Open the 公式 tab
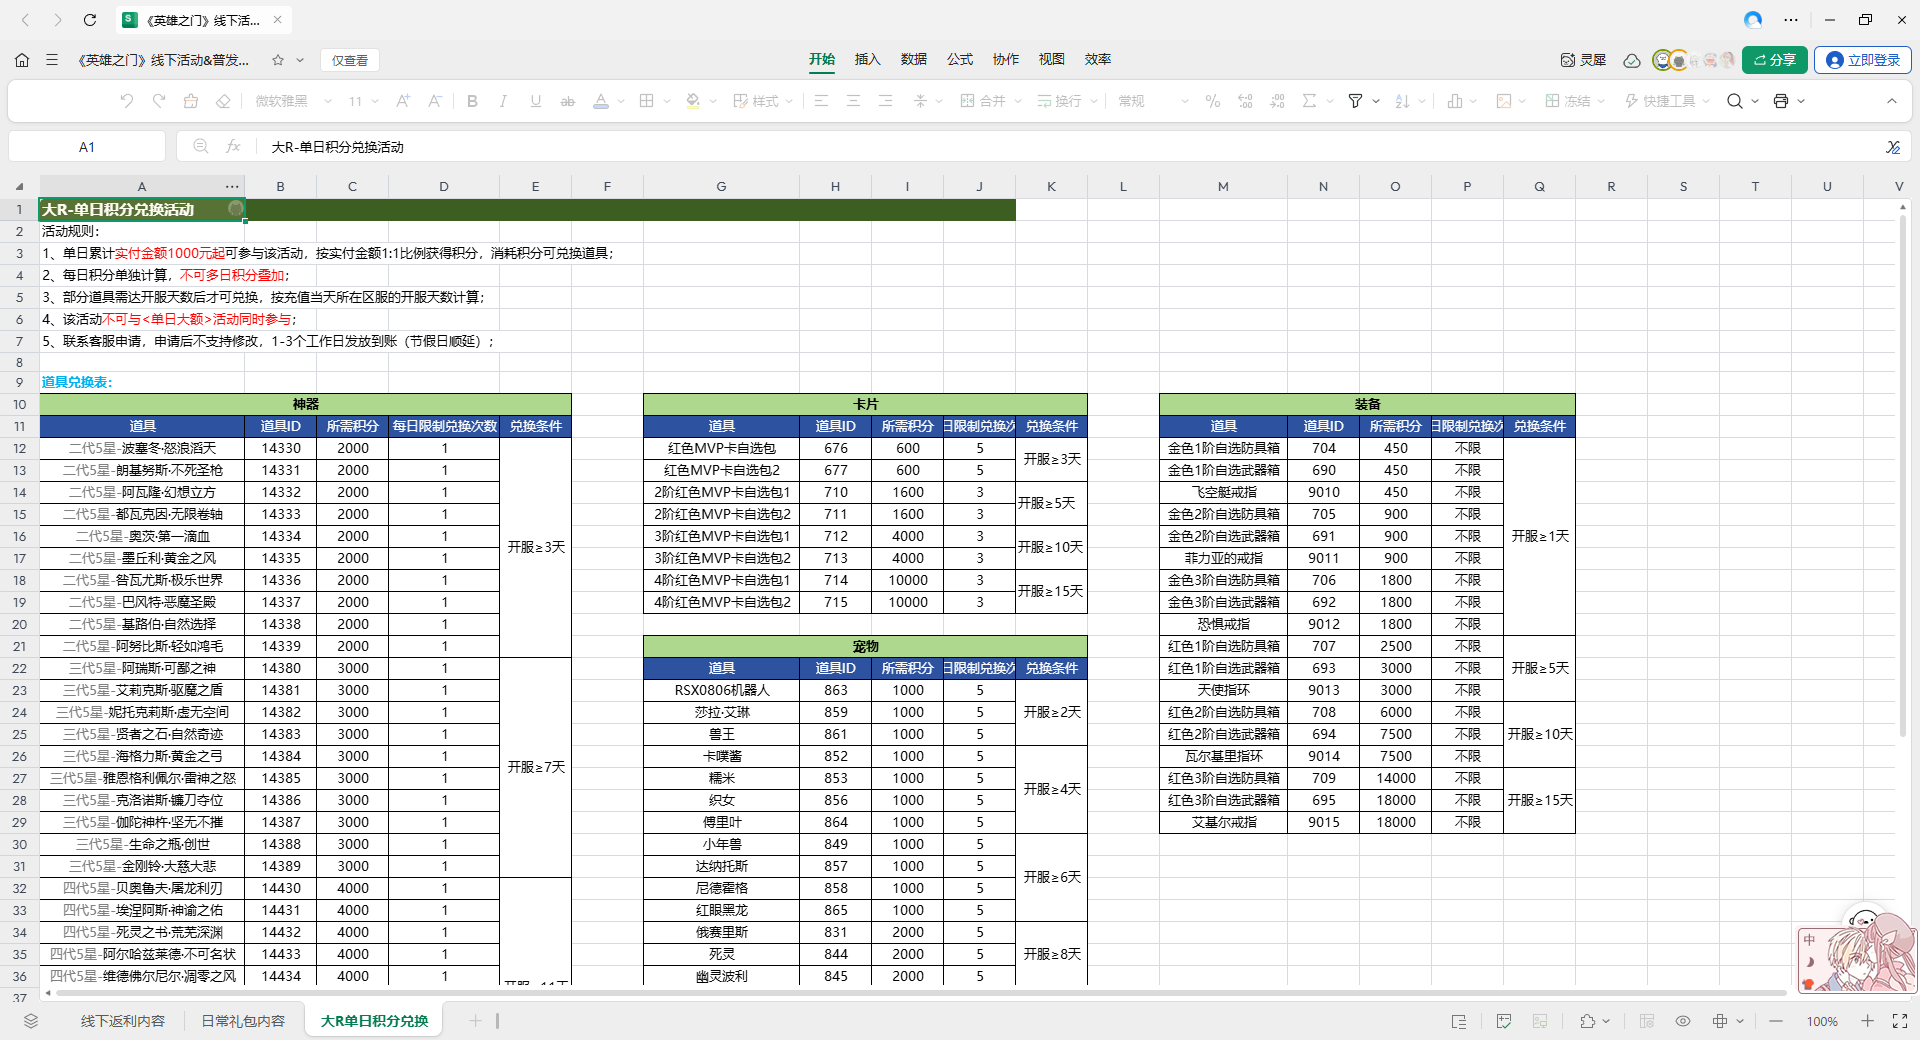Image resolution: width=1920 pixels, height=1040 pixels. [x=960, y=60]
